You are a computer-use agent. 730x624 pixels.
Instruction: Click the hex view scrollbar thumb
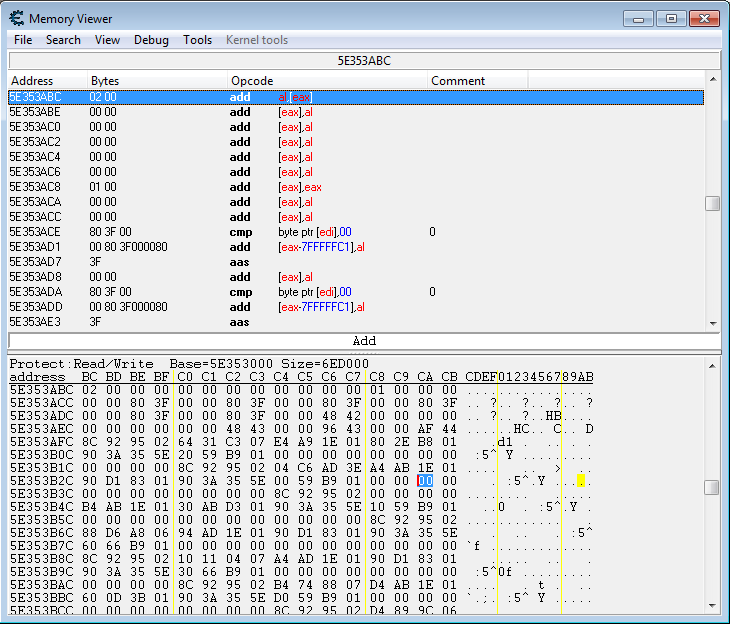(x=711, y=487)
